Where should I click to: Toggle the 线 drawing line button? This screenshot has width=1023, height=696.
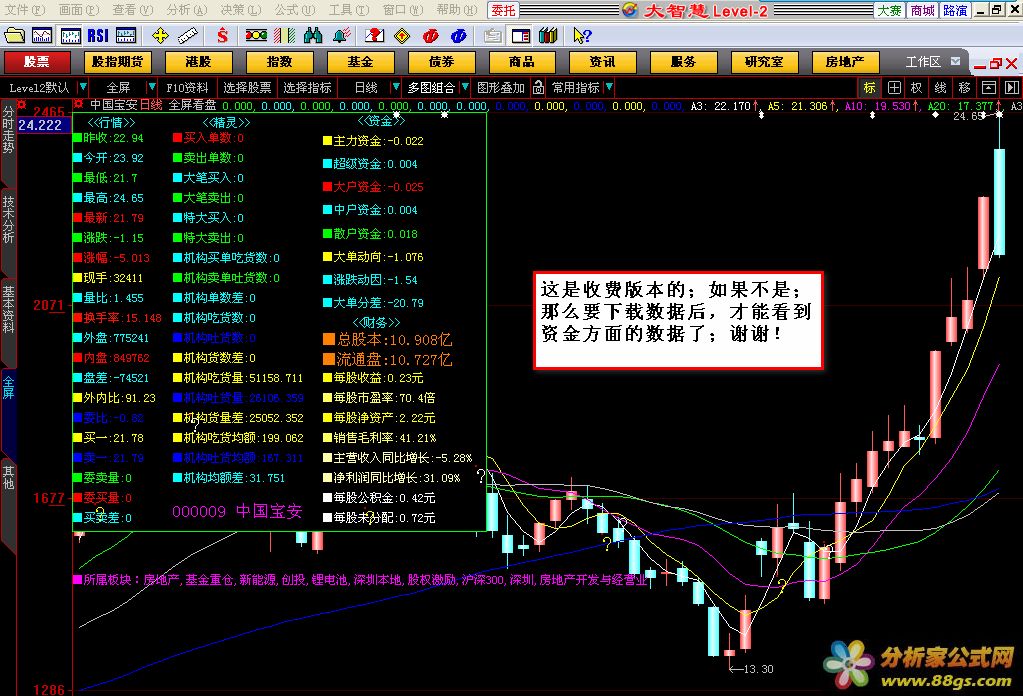coord(940,87)
